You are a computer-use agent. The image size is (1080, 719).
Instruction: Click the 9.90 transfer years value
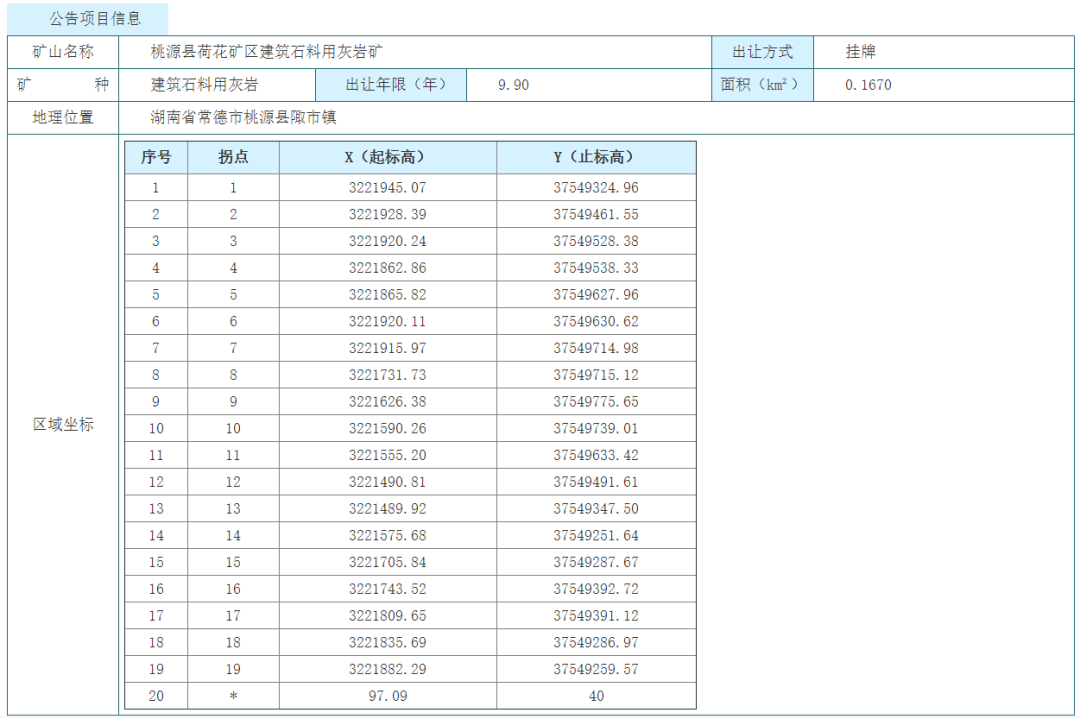(x=513, y=85)
